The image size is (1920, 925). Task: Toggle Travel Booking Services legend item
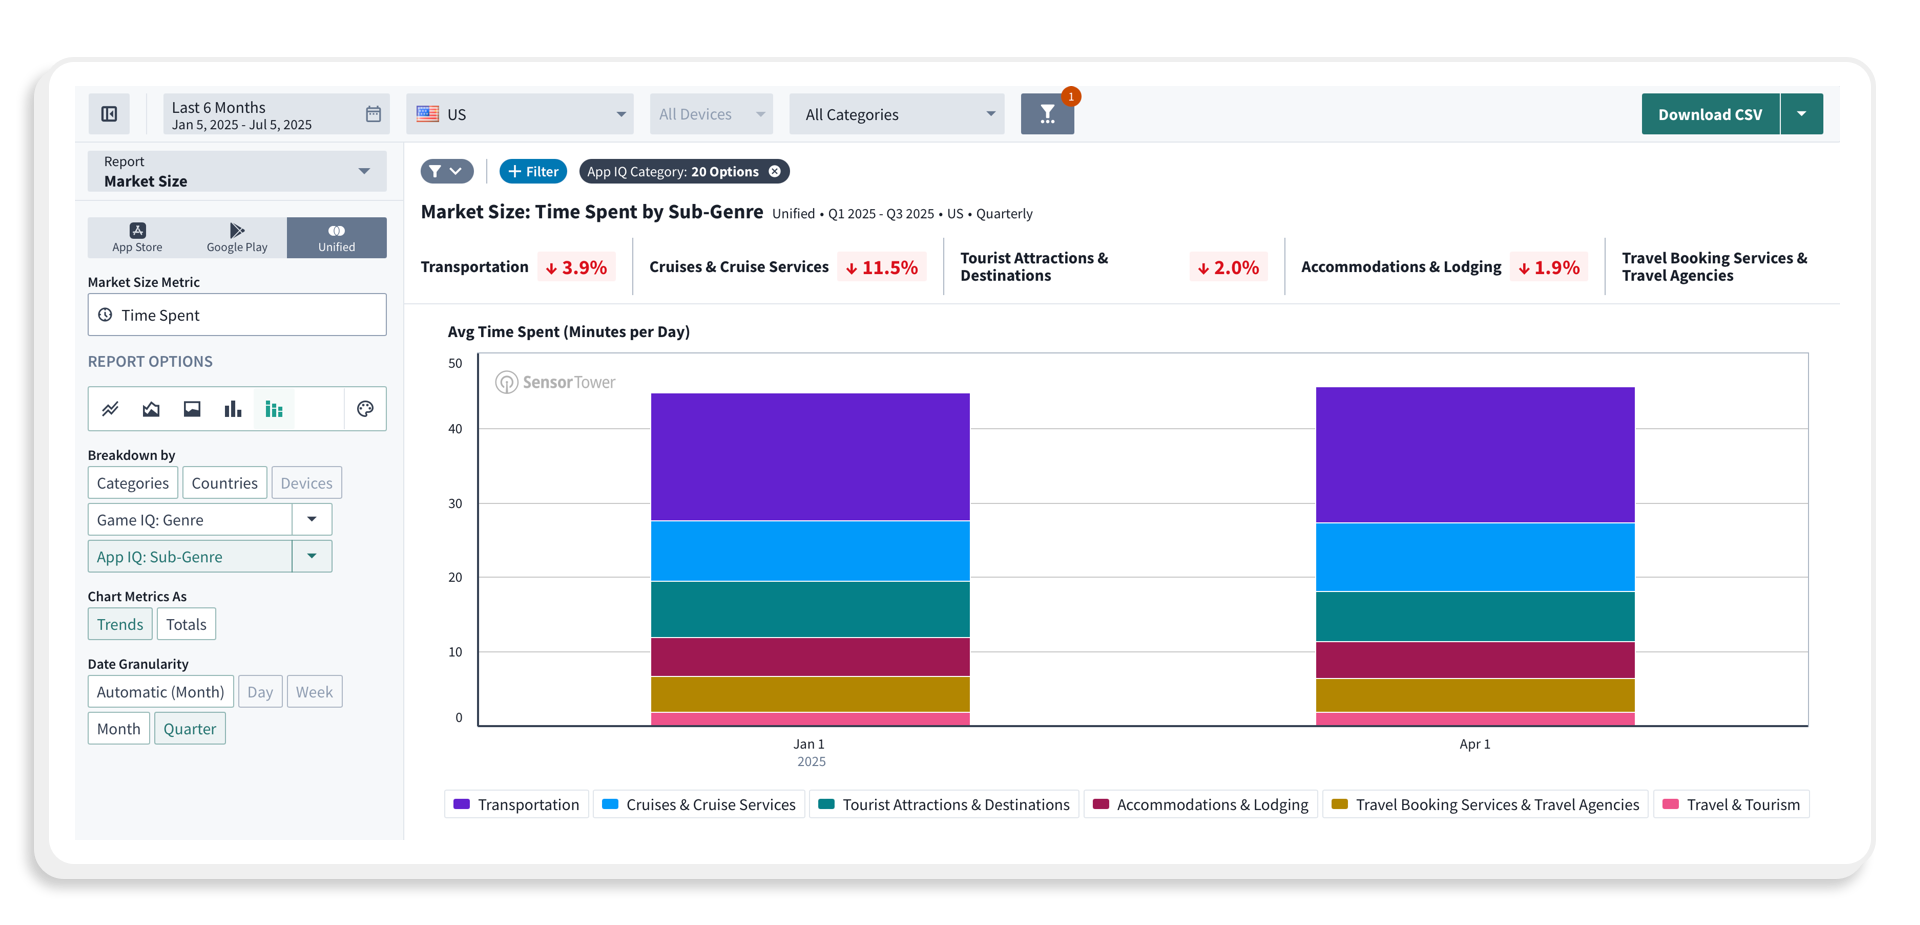click(1485, 805)
